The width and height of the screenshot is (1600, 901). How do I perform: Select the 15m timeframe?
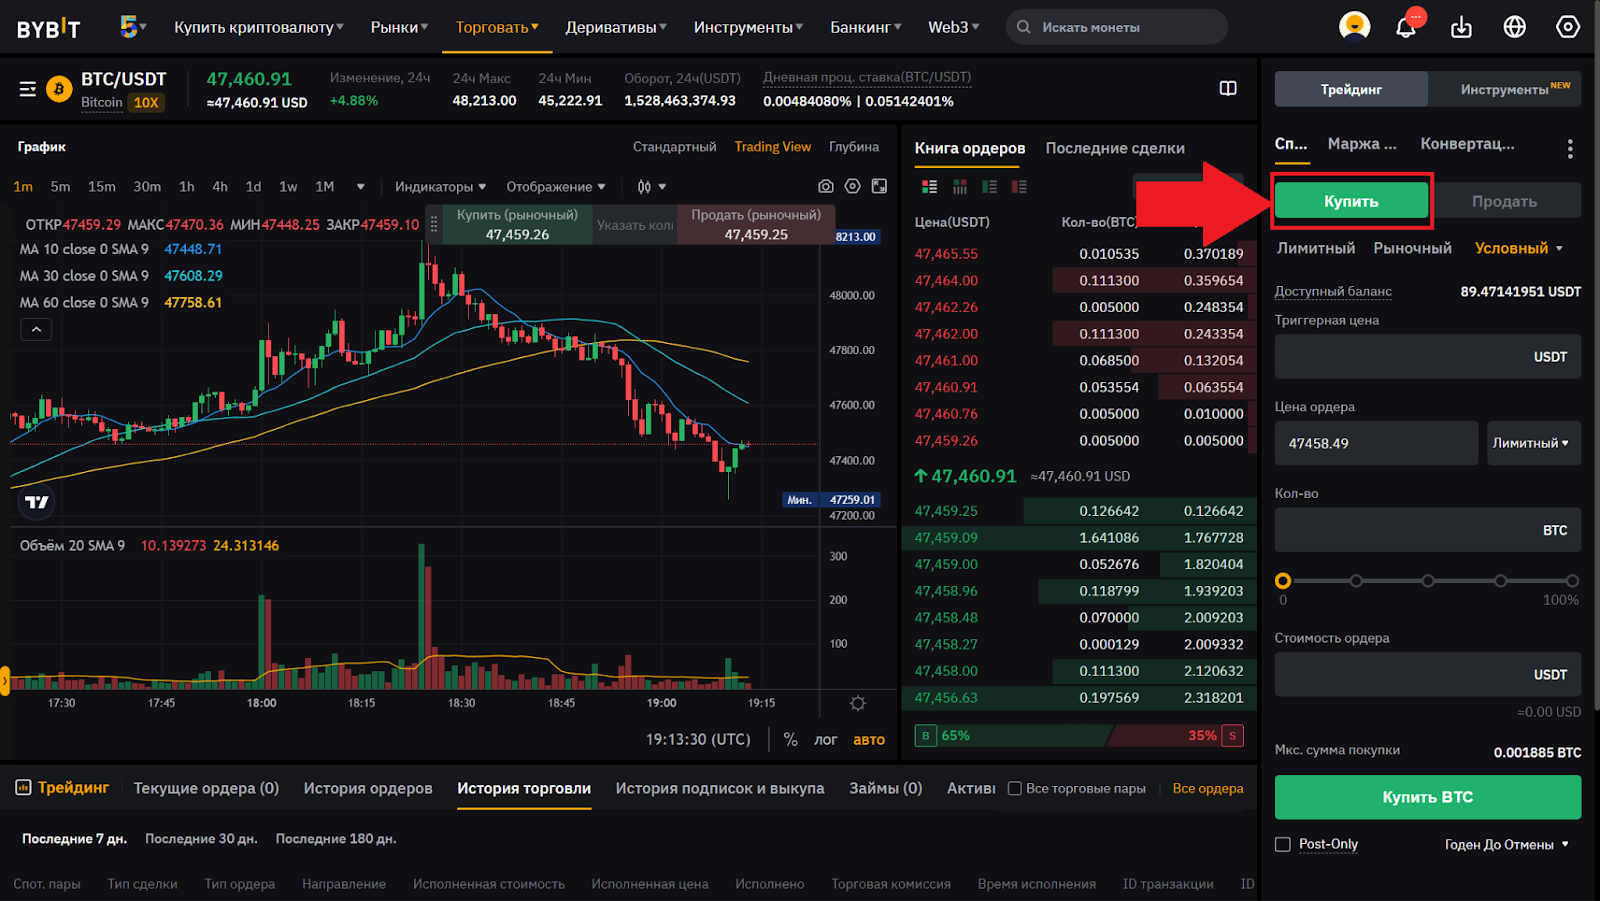pyautogui.click(x=102, y=187)
